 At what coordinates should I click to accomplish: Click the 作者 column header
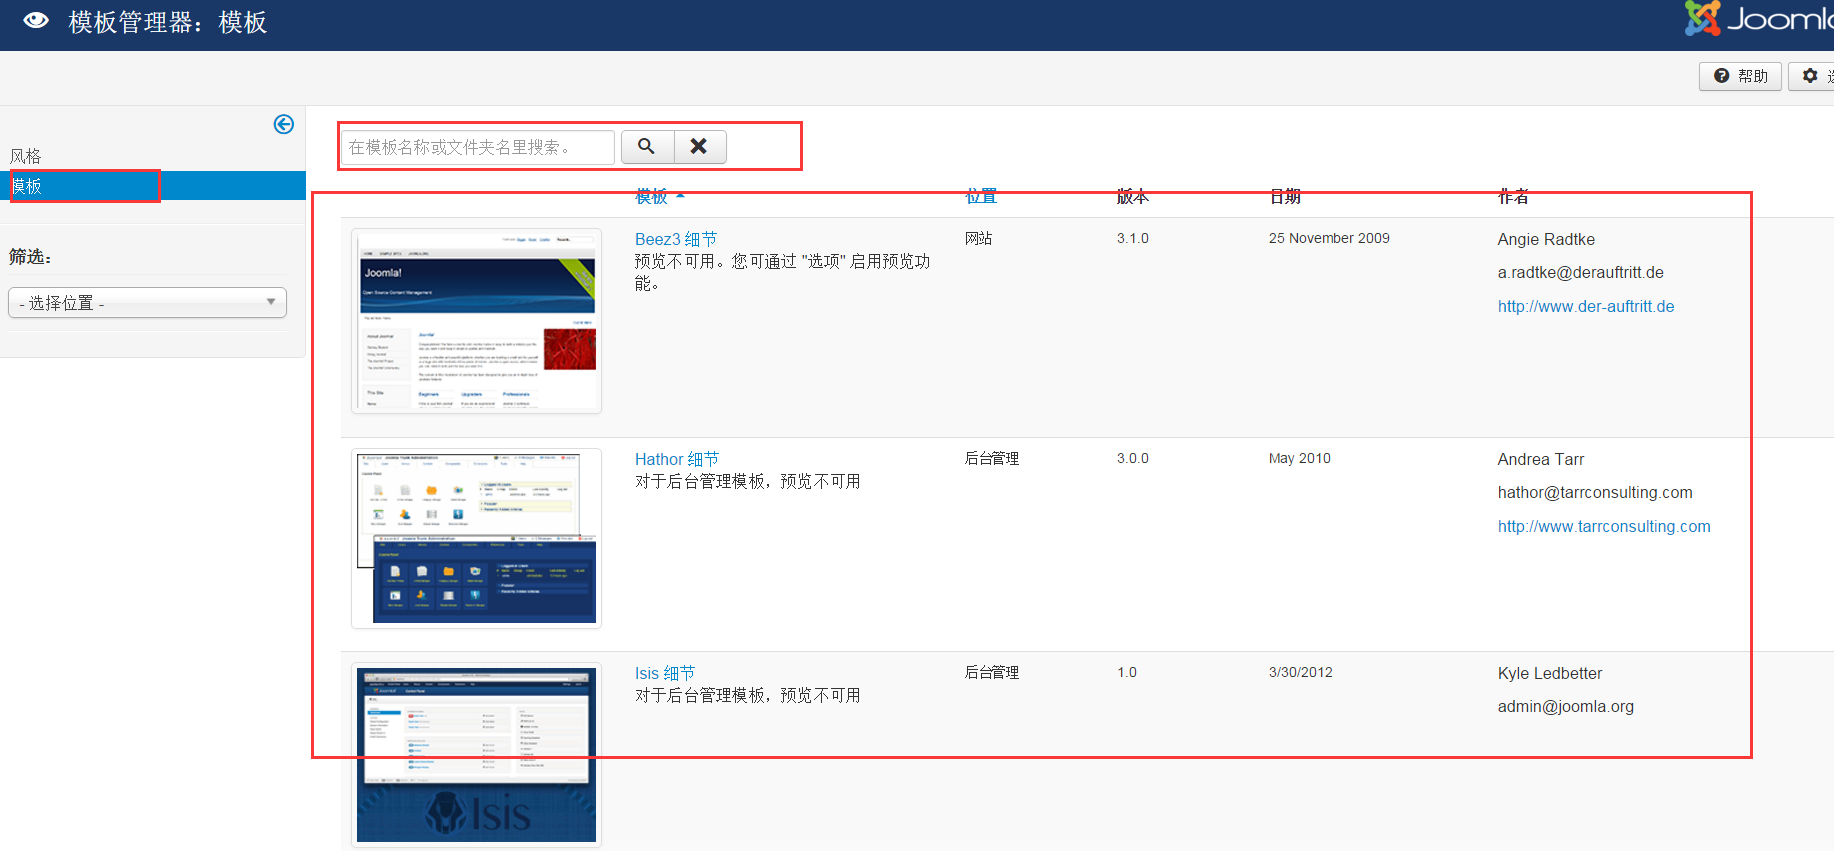point(1513,196)
